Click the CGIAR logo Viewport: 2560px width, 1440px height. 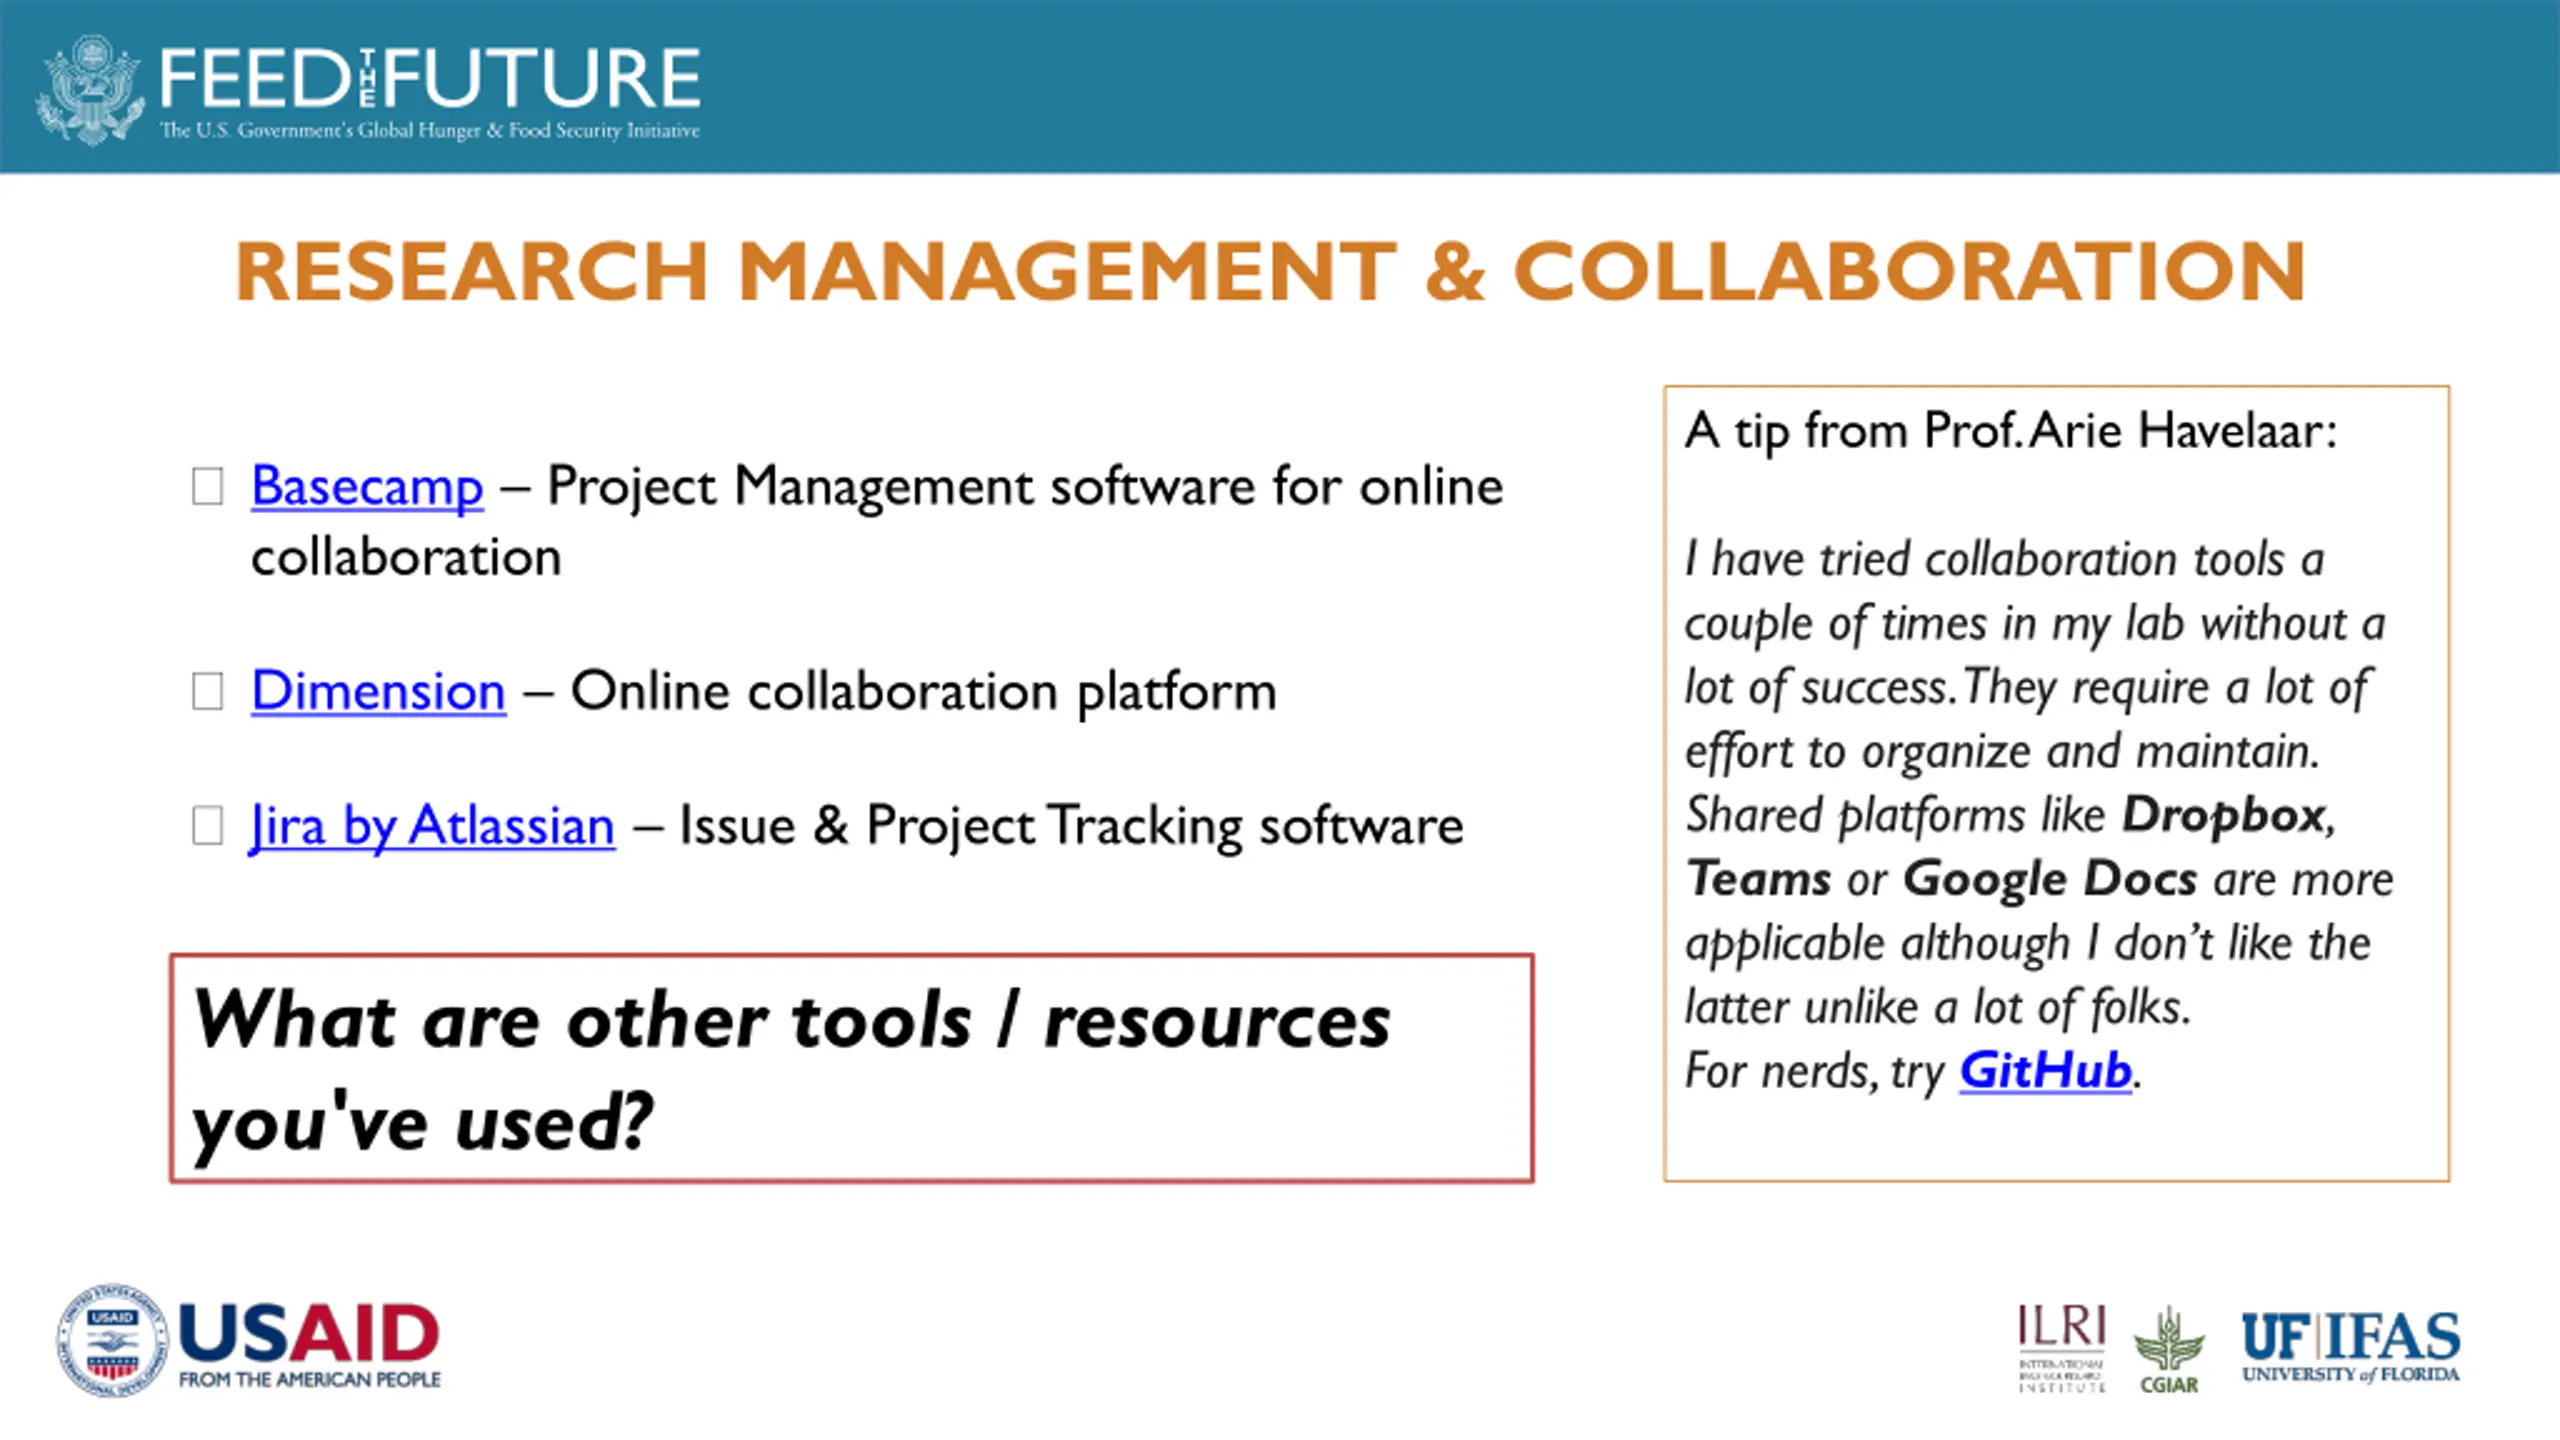coord(2168,1350)
